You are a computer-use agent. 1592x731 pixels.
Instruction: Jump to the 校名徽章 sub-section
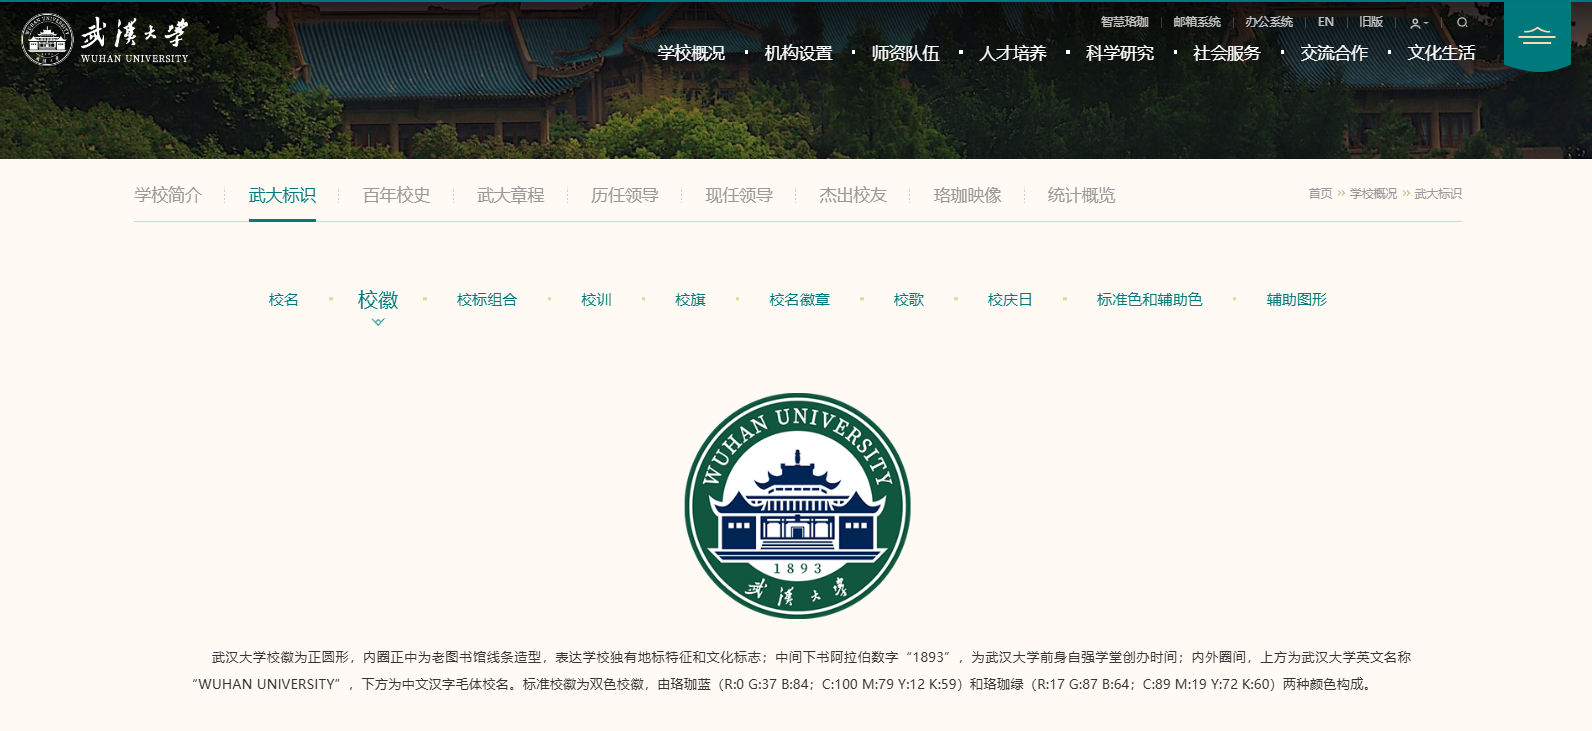(799, 300)
